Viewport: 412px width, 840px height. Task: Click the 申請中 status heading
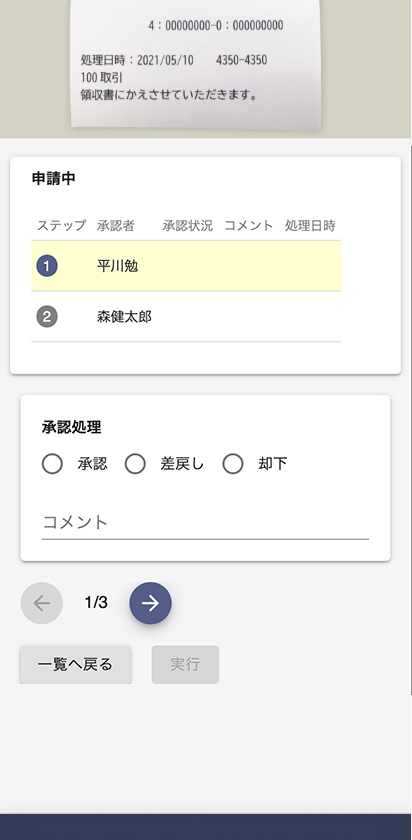[54, 179]
